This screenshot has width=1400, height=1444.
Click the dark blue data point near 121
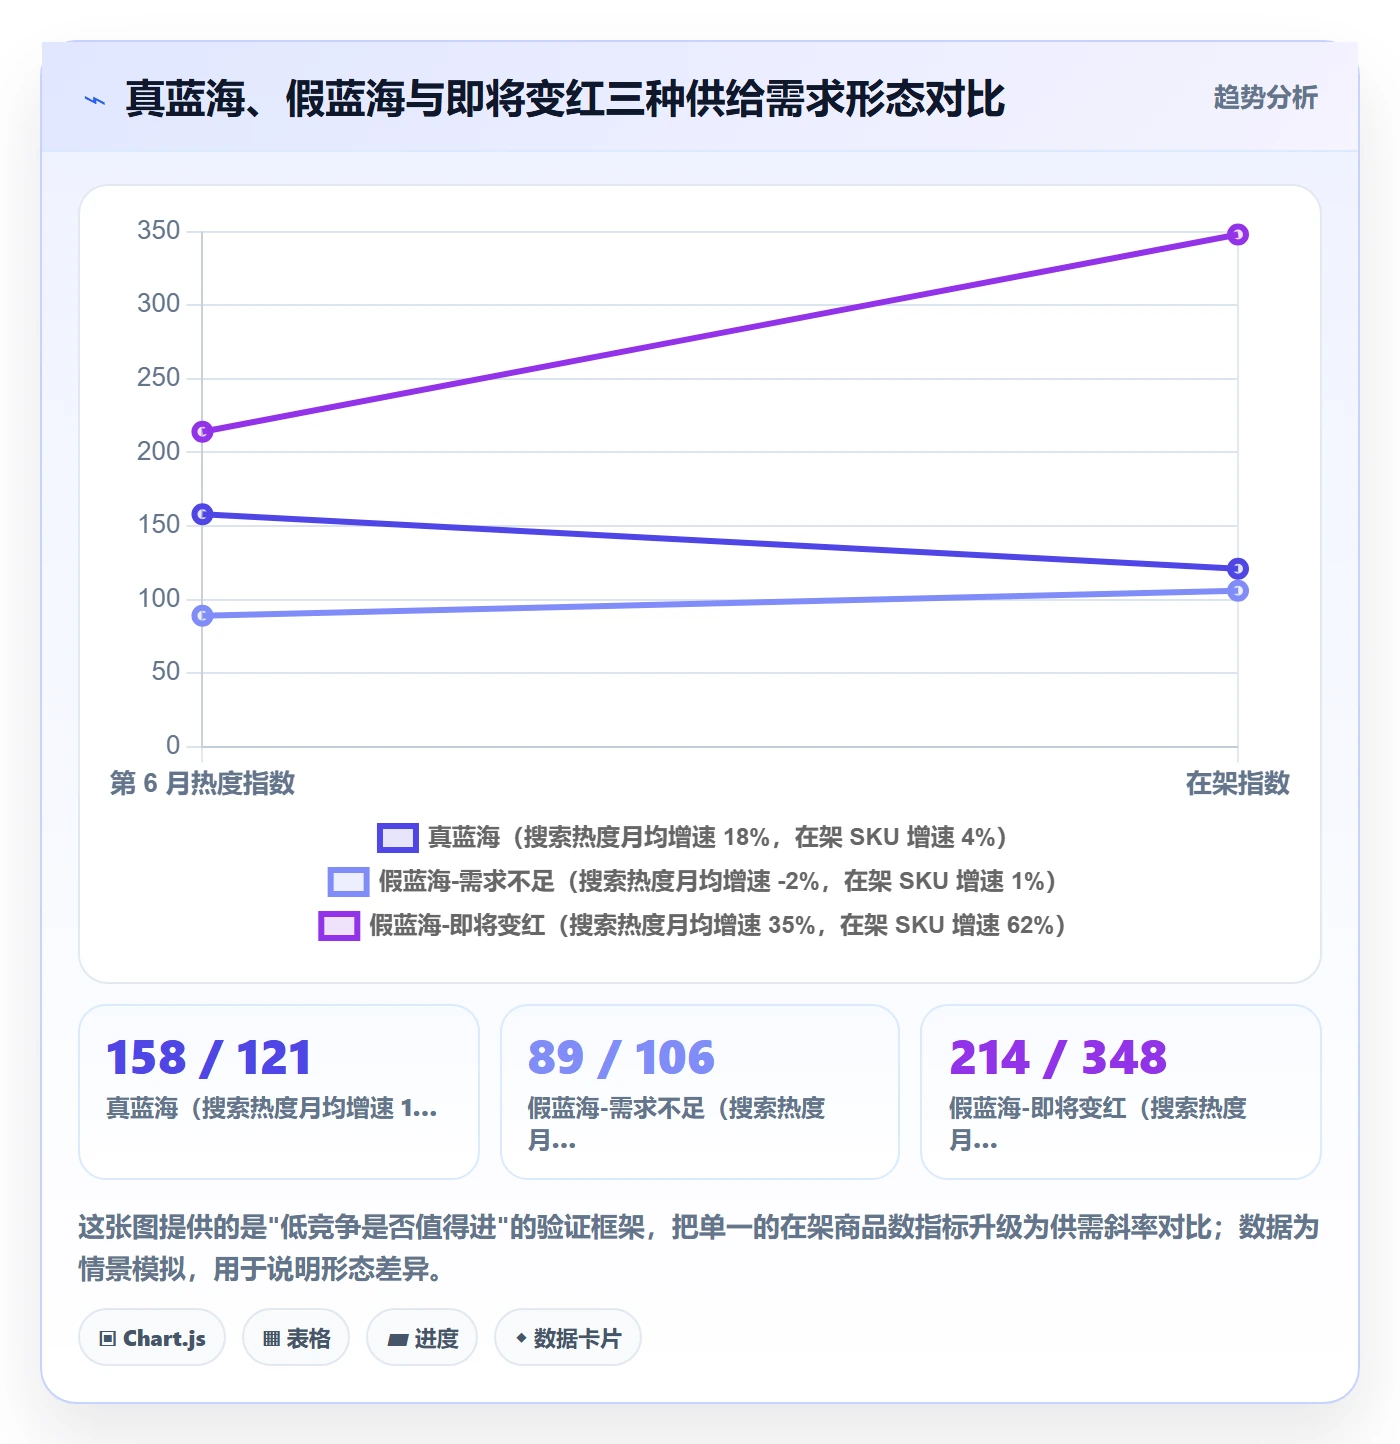click(x=1238, y=569)
